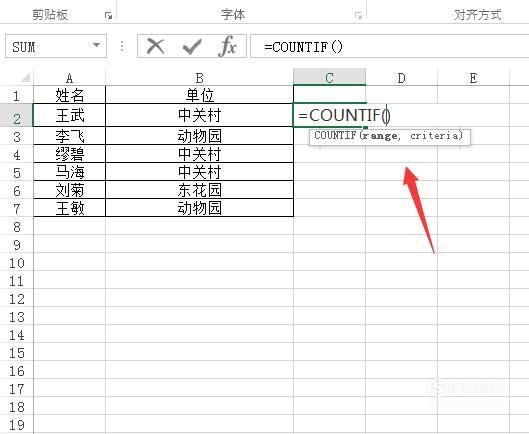
Task: Click cell B3 containing 动物园
Action: coord(199,136)
